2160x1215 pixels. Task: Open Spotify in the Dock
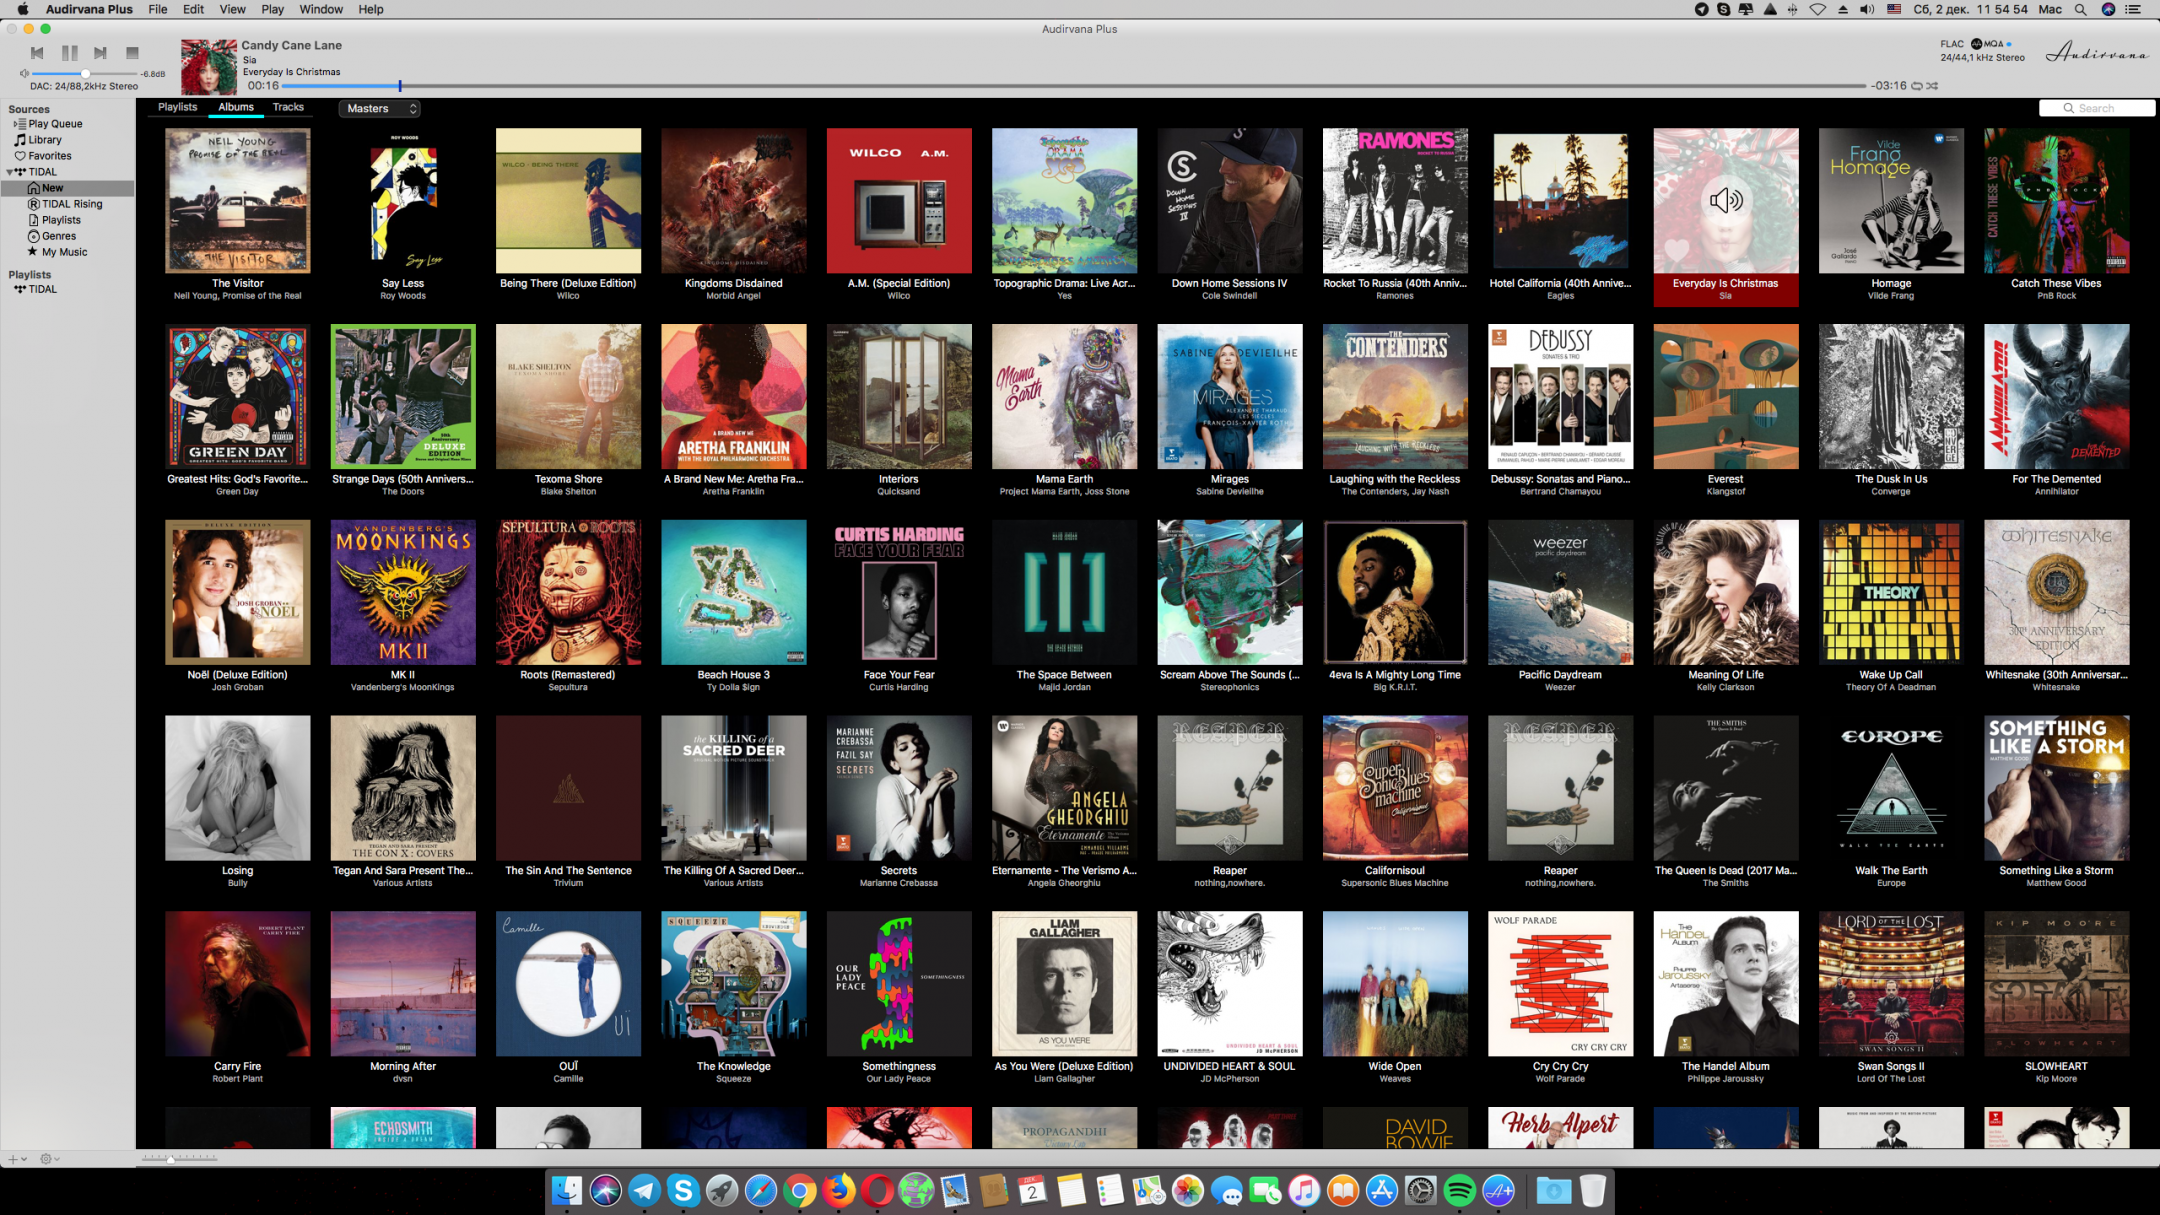coord(1459,1190)
